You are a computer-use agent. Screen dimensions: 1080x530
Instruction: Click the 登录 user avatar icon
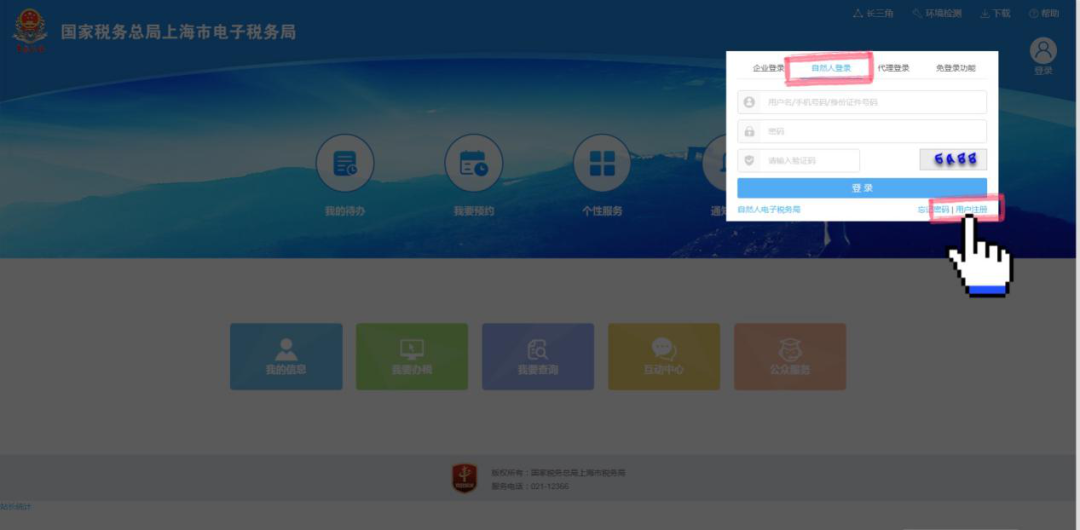coord(1043,51)
